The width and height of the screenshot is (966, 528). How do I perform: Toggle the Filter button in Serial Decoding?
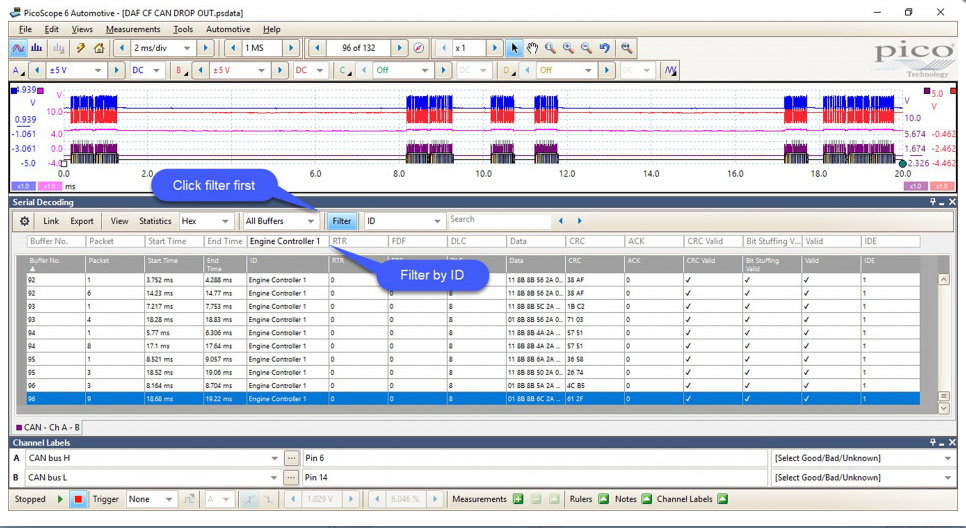pyautogui.click(x=341, y=221)
